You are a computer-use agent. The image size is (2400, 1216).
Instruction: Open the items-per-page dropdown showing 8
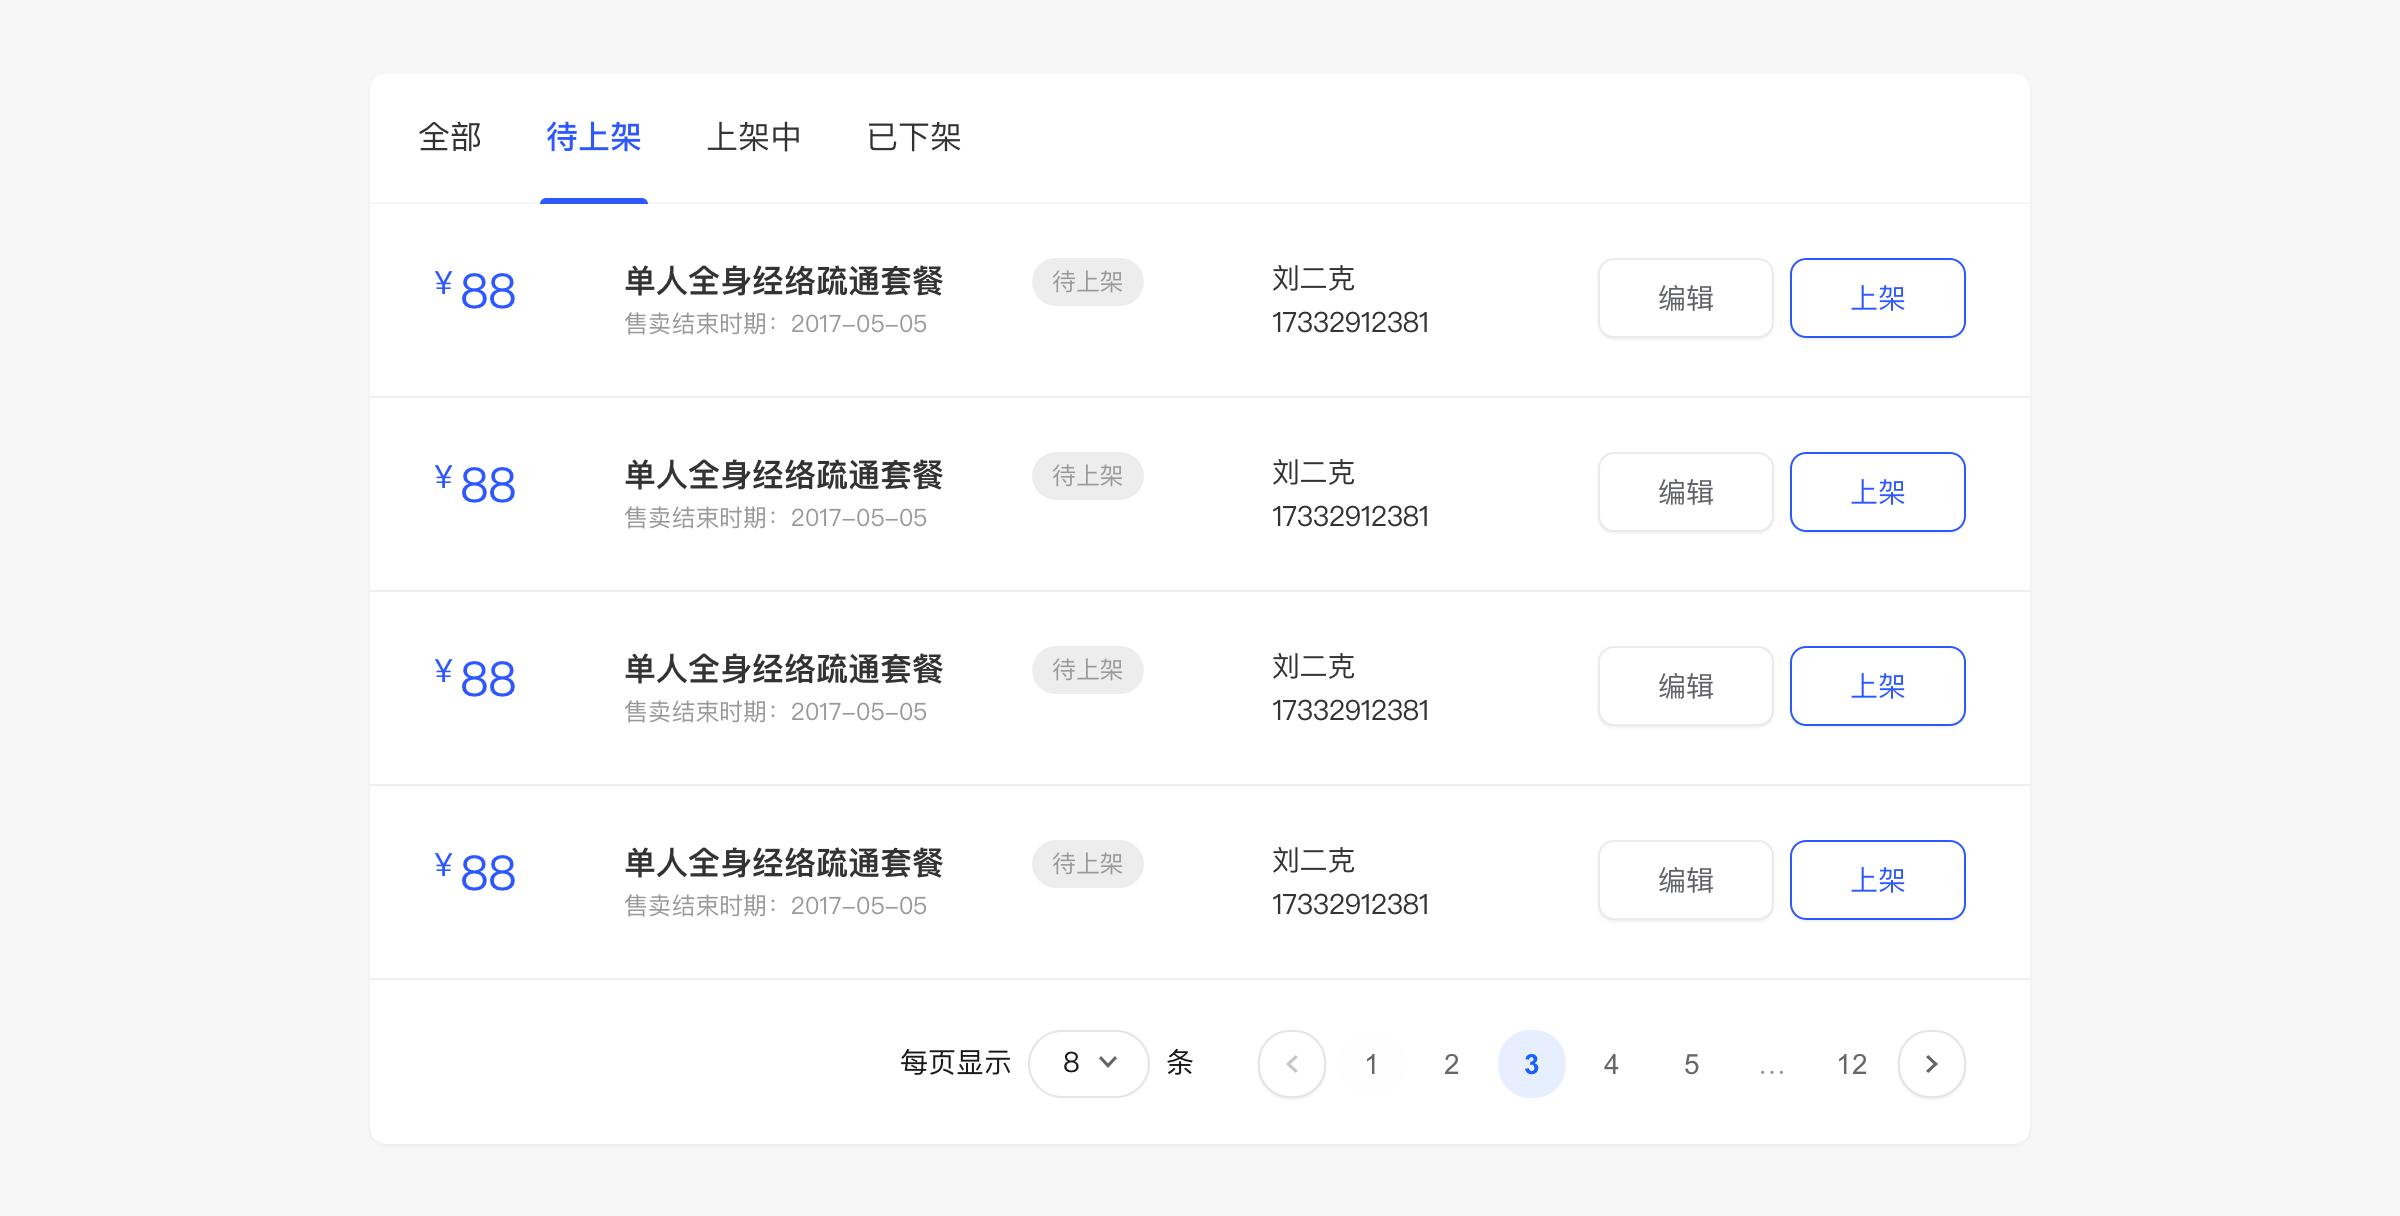pyautogui.click(x=1088, y=1063)
